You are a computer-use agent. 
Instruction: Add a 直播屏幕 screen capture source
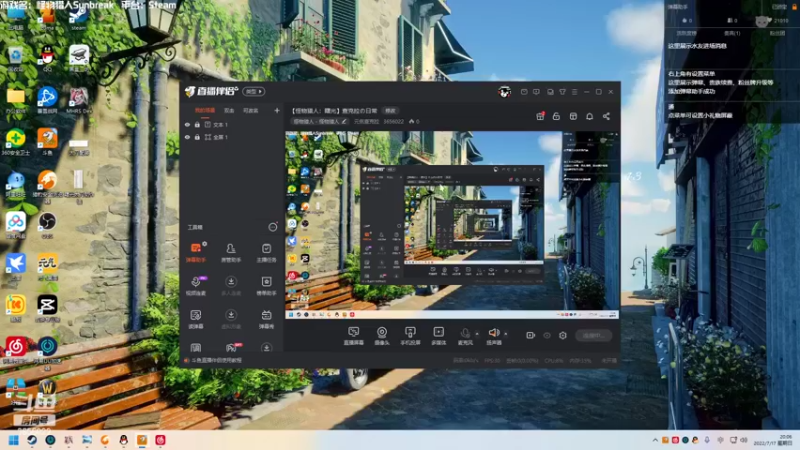(x=353, y=336)
